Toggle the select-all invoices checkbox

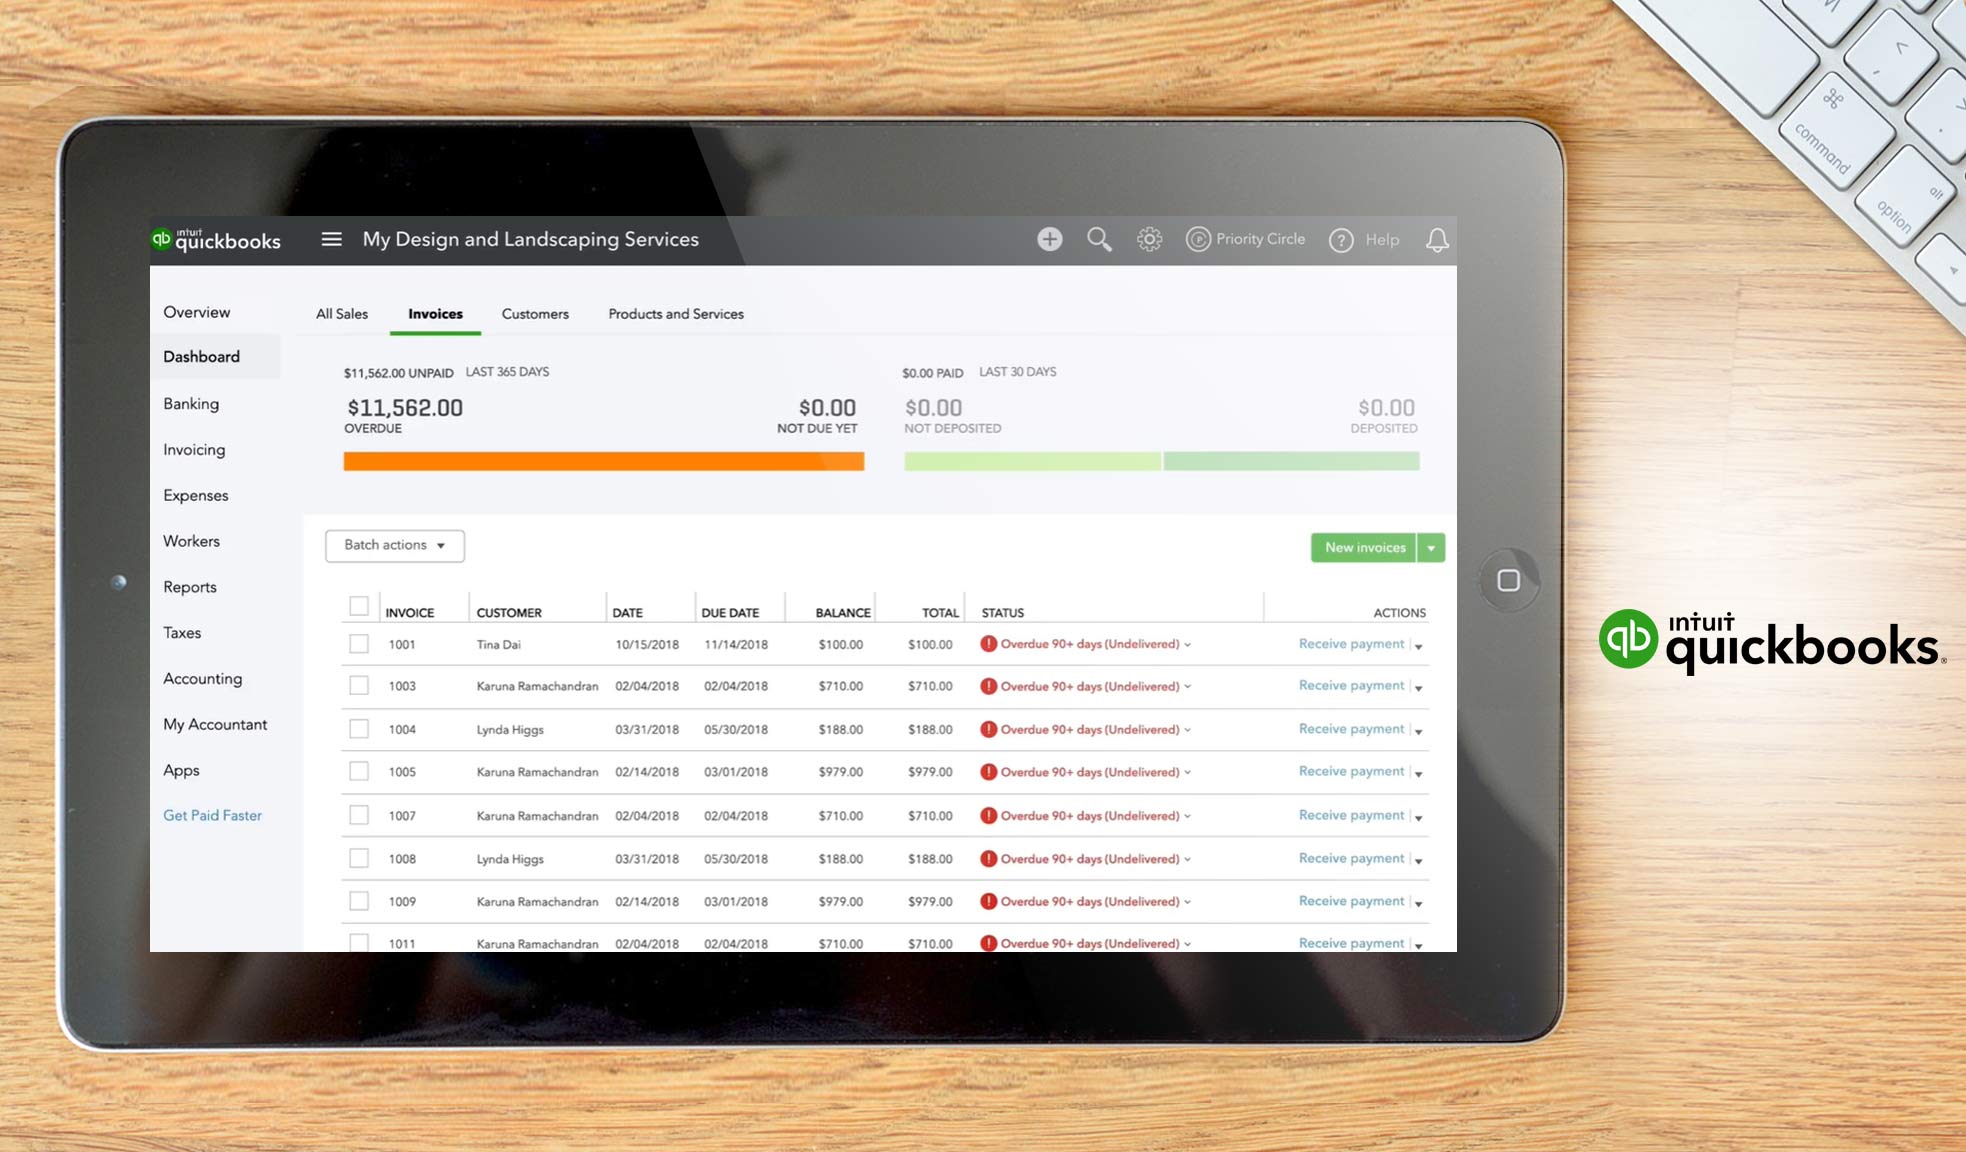pos(360,604)
